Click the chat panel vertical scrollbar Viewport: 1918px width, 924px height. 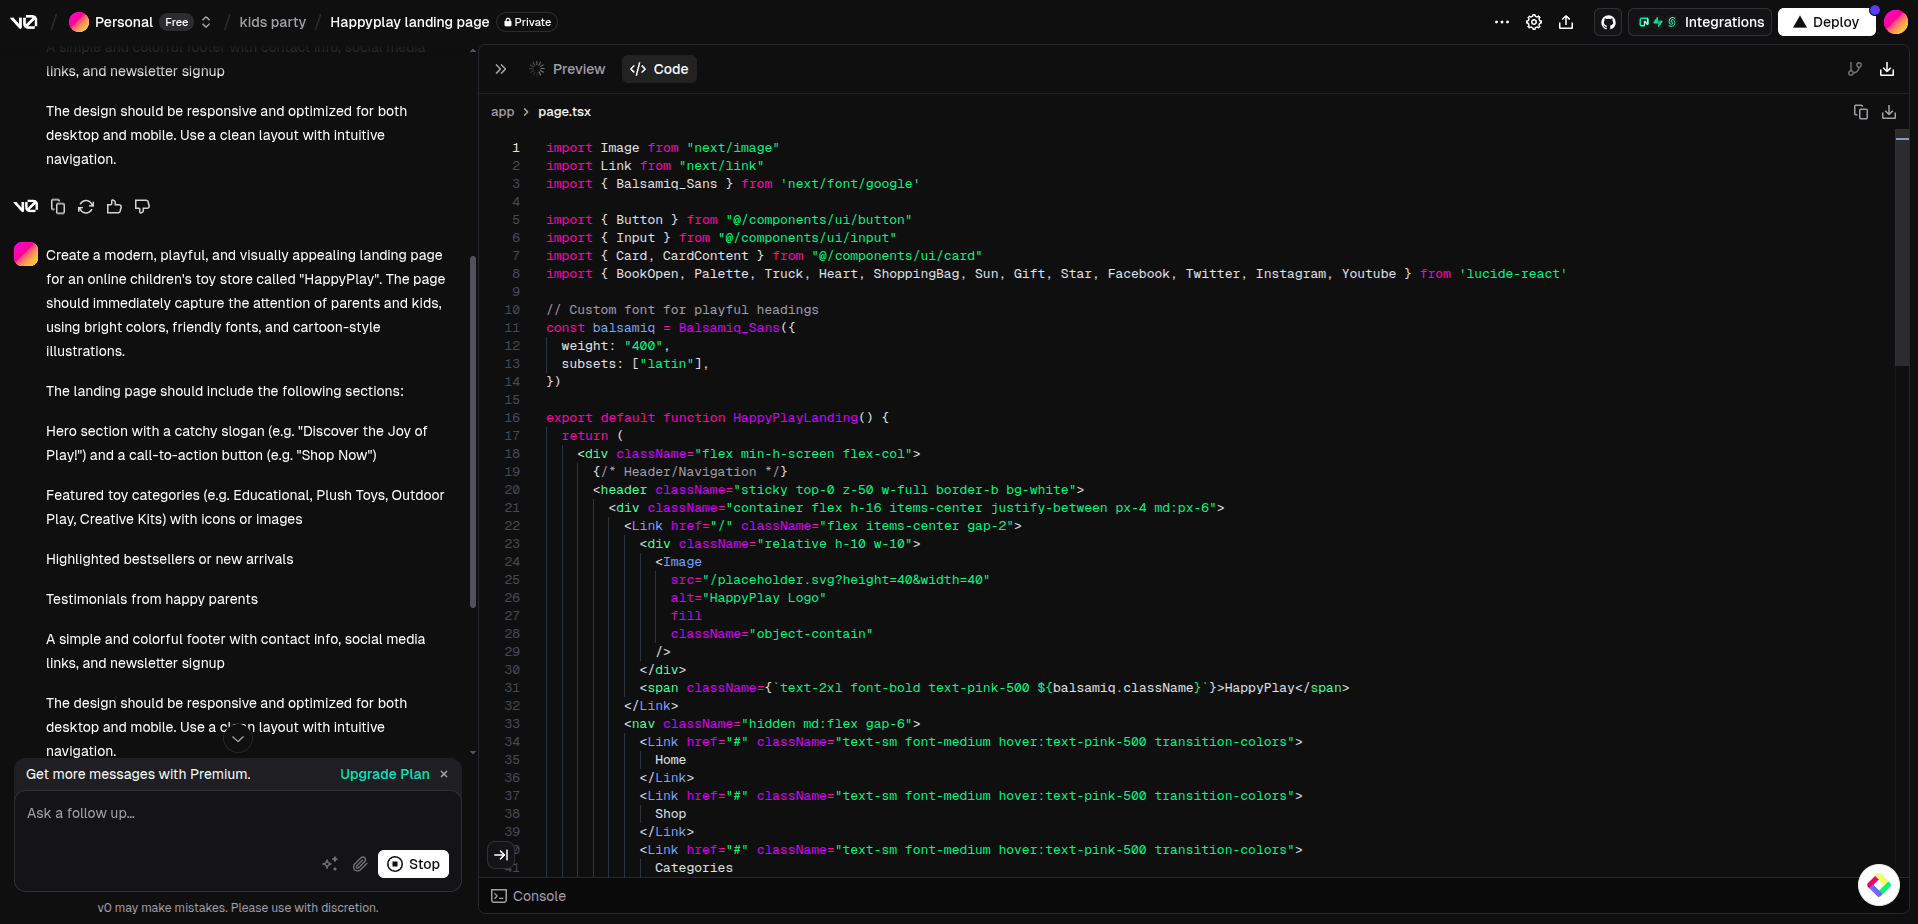click(x=473, y=432)
